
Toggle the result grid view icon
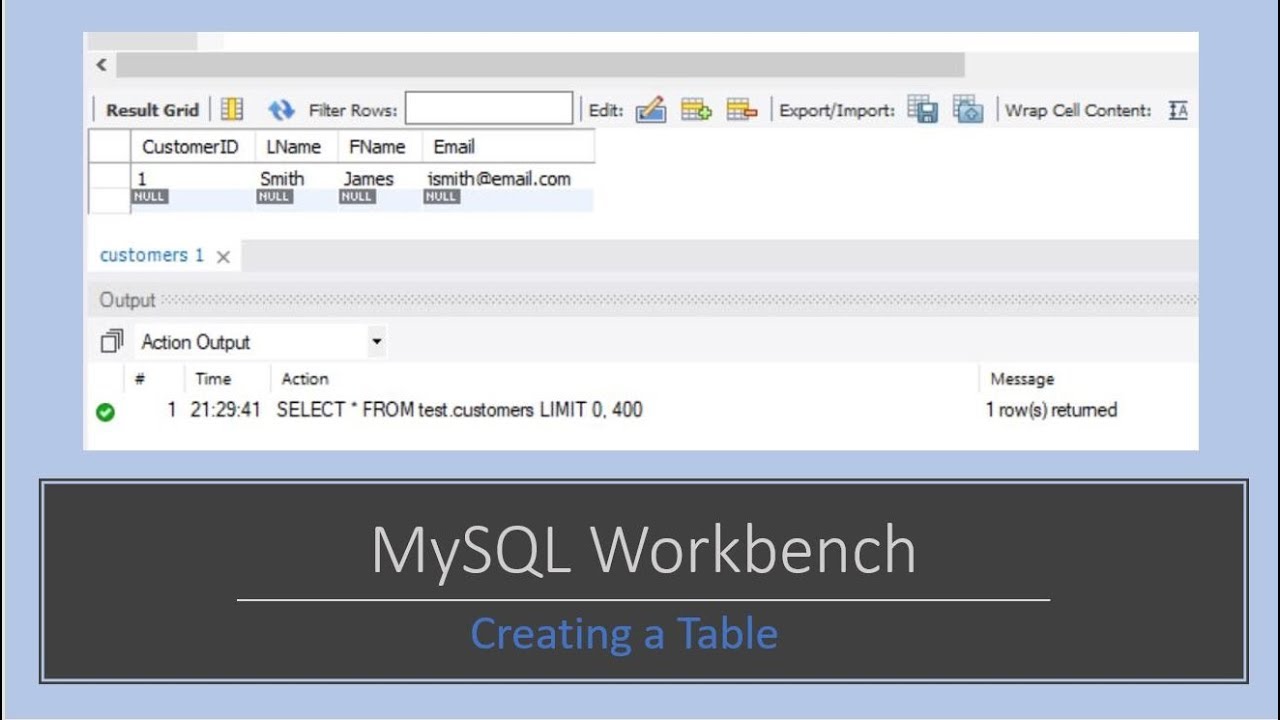[x=232, y=109]
